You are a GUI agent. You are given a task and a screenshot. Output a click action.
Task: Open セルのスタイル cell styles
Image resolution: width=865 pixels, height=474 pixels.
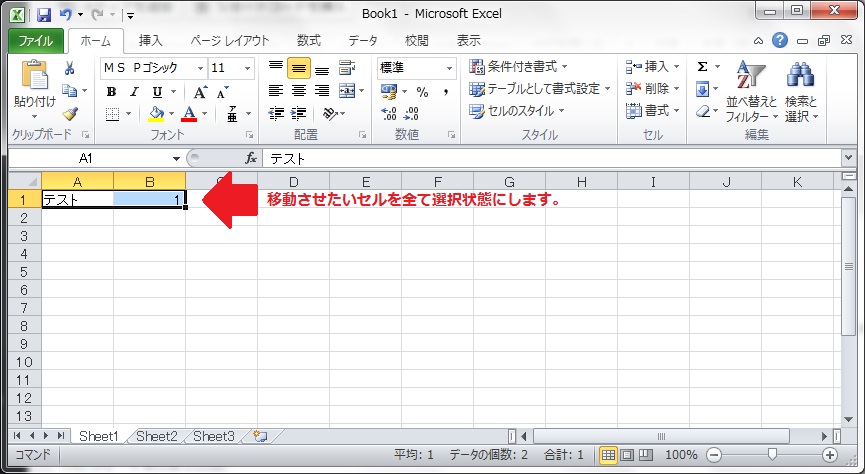(x=516, y=111)
